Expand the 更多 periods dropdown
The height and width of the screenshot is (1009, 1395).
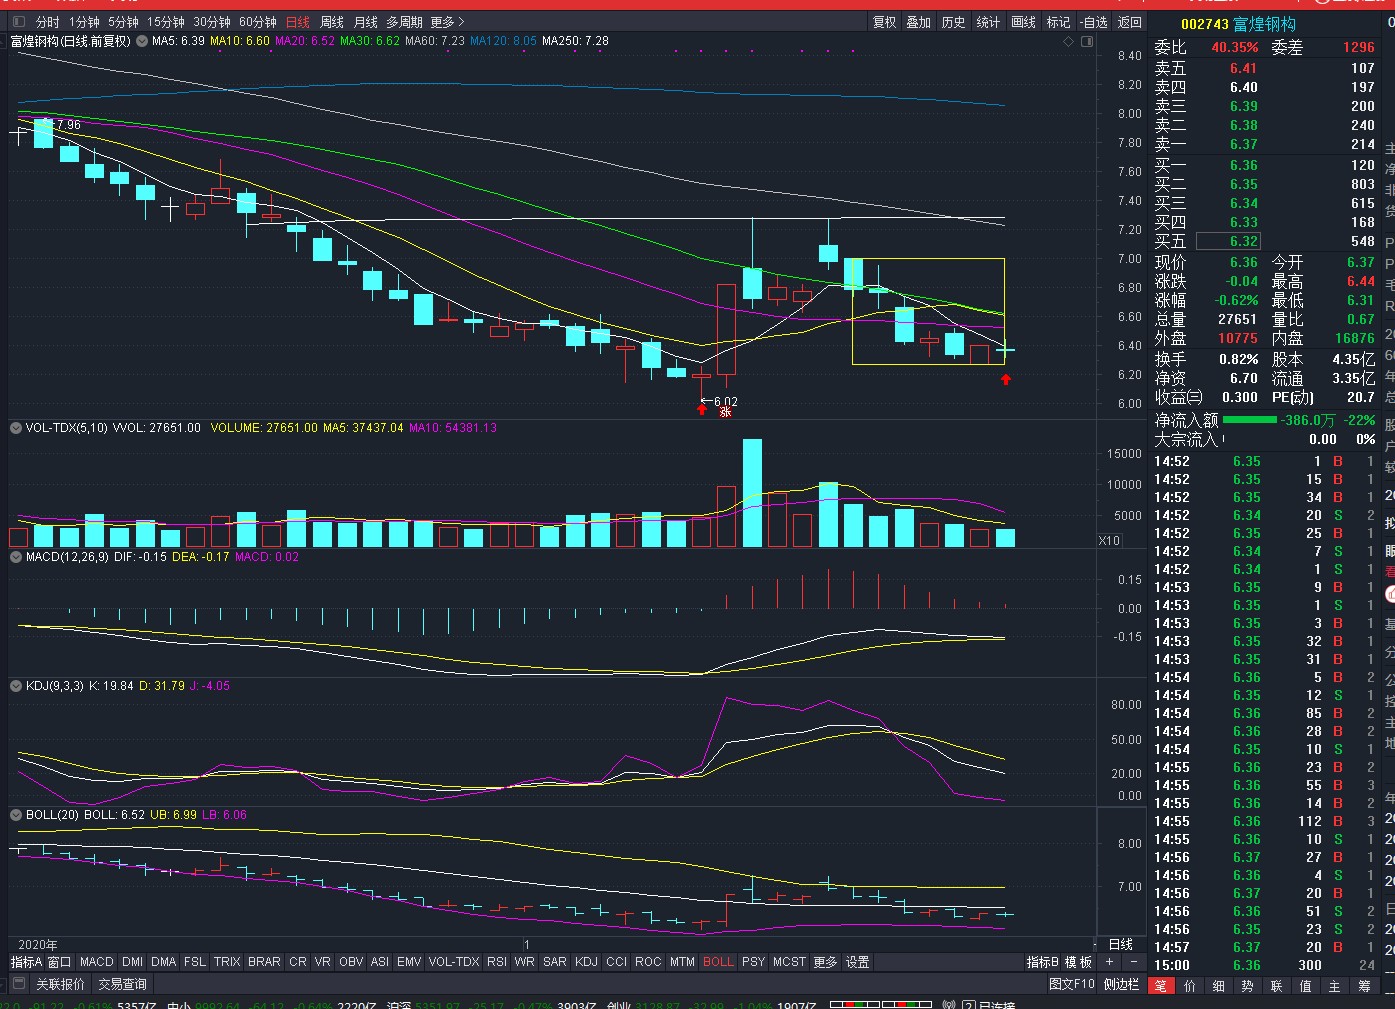pos(447,22)
